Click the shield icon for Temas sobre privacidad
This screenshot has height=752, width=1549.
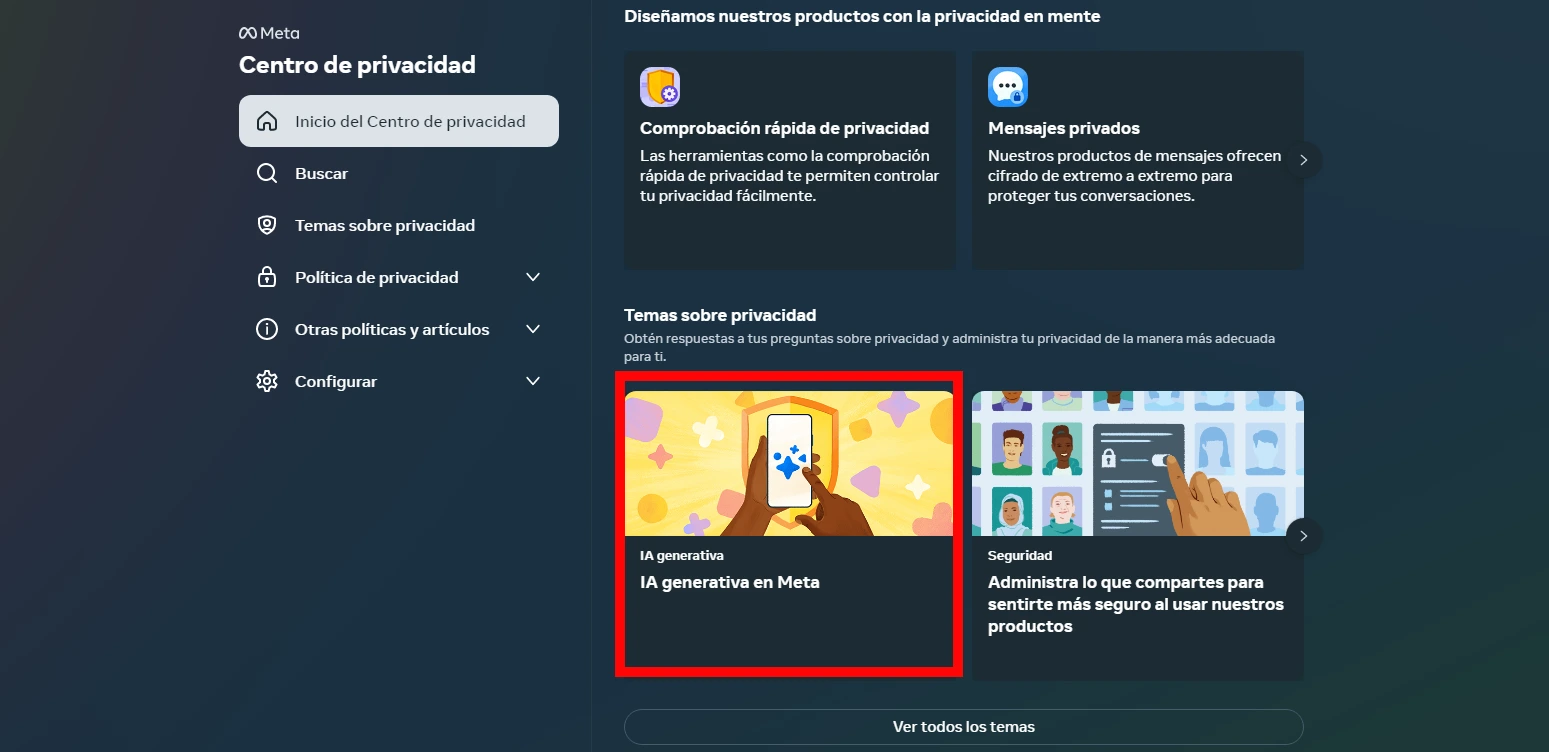point(267,225)
